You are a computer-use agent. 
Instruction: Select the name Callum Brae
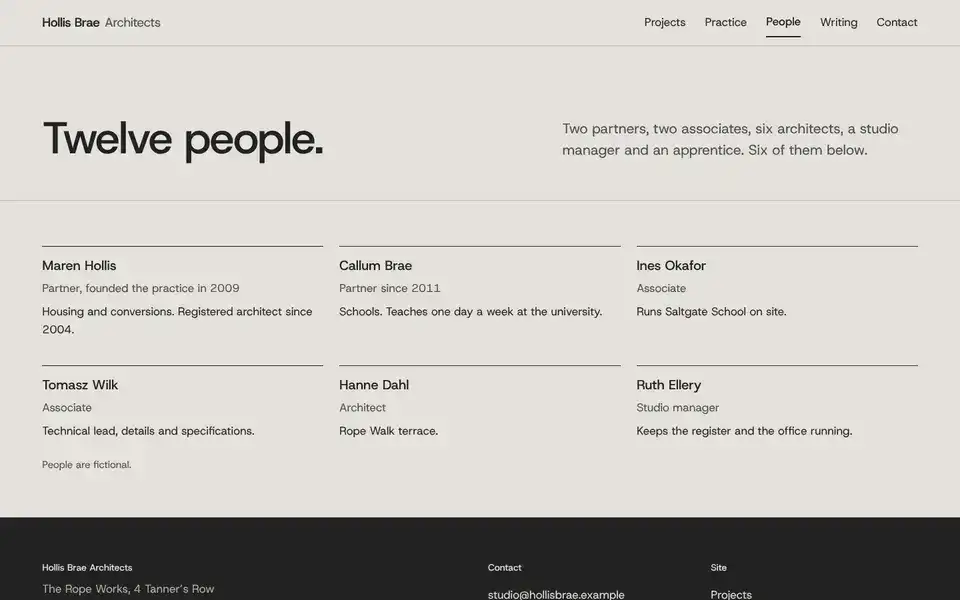(375, 266)
